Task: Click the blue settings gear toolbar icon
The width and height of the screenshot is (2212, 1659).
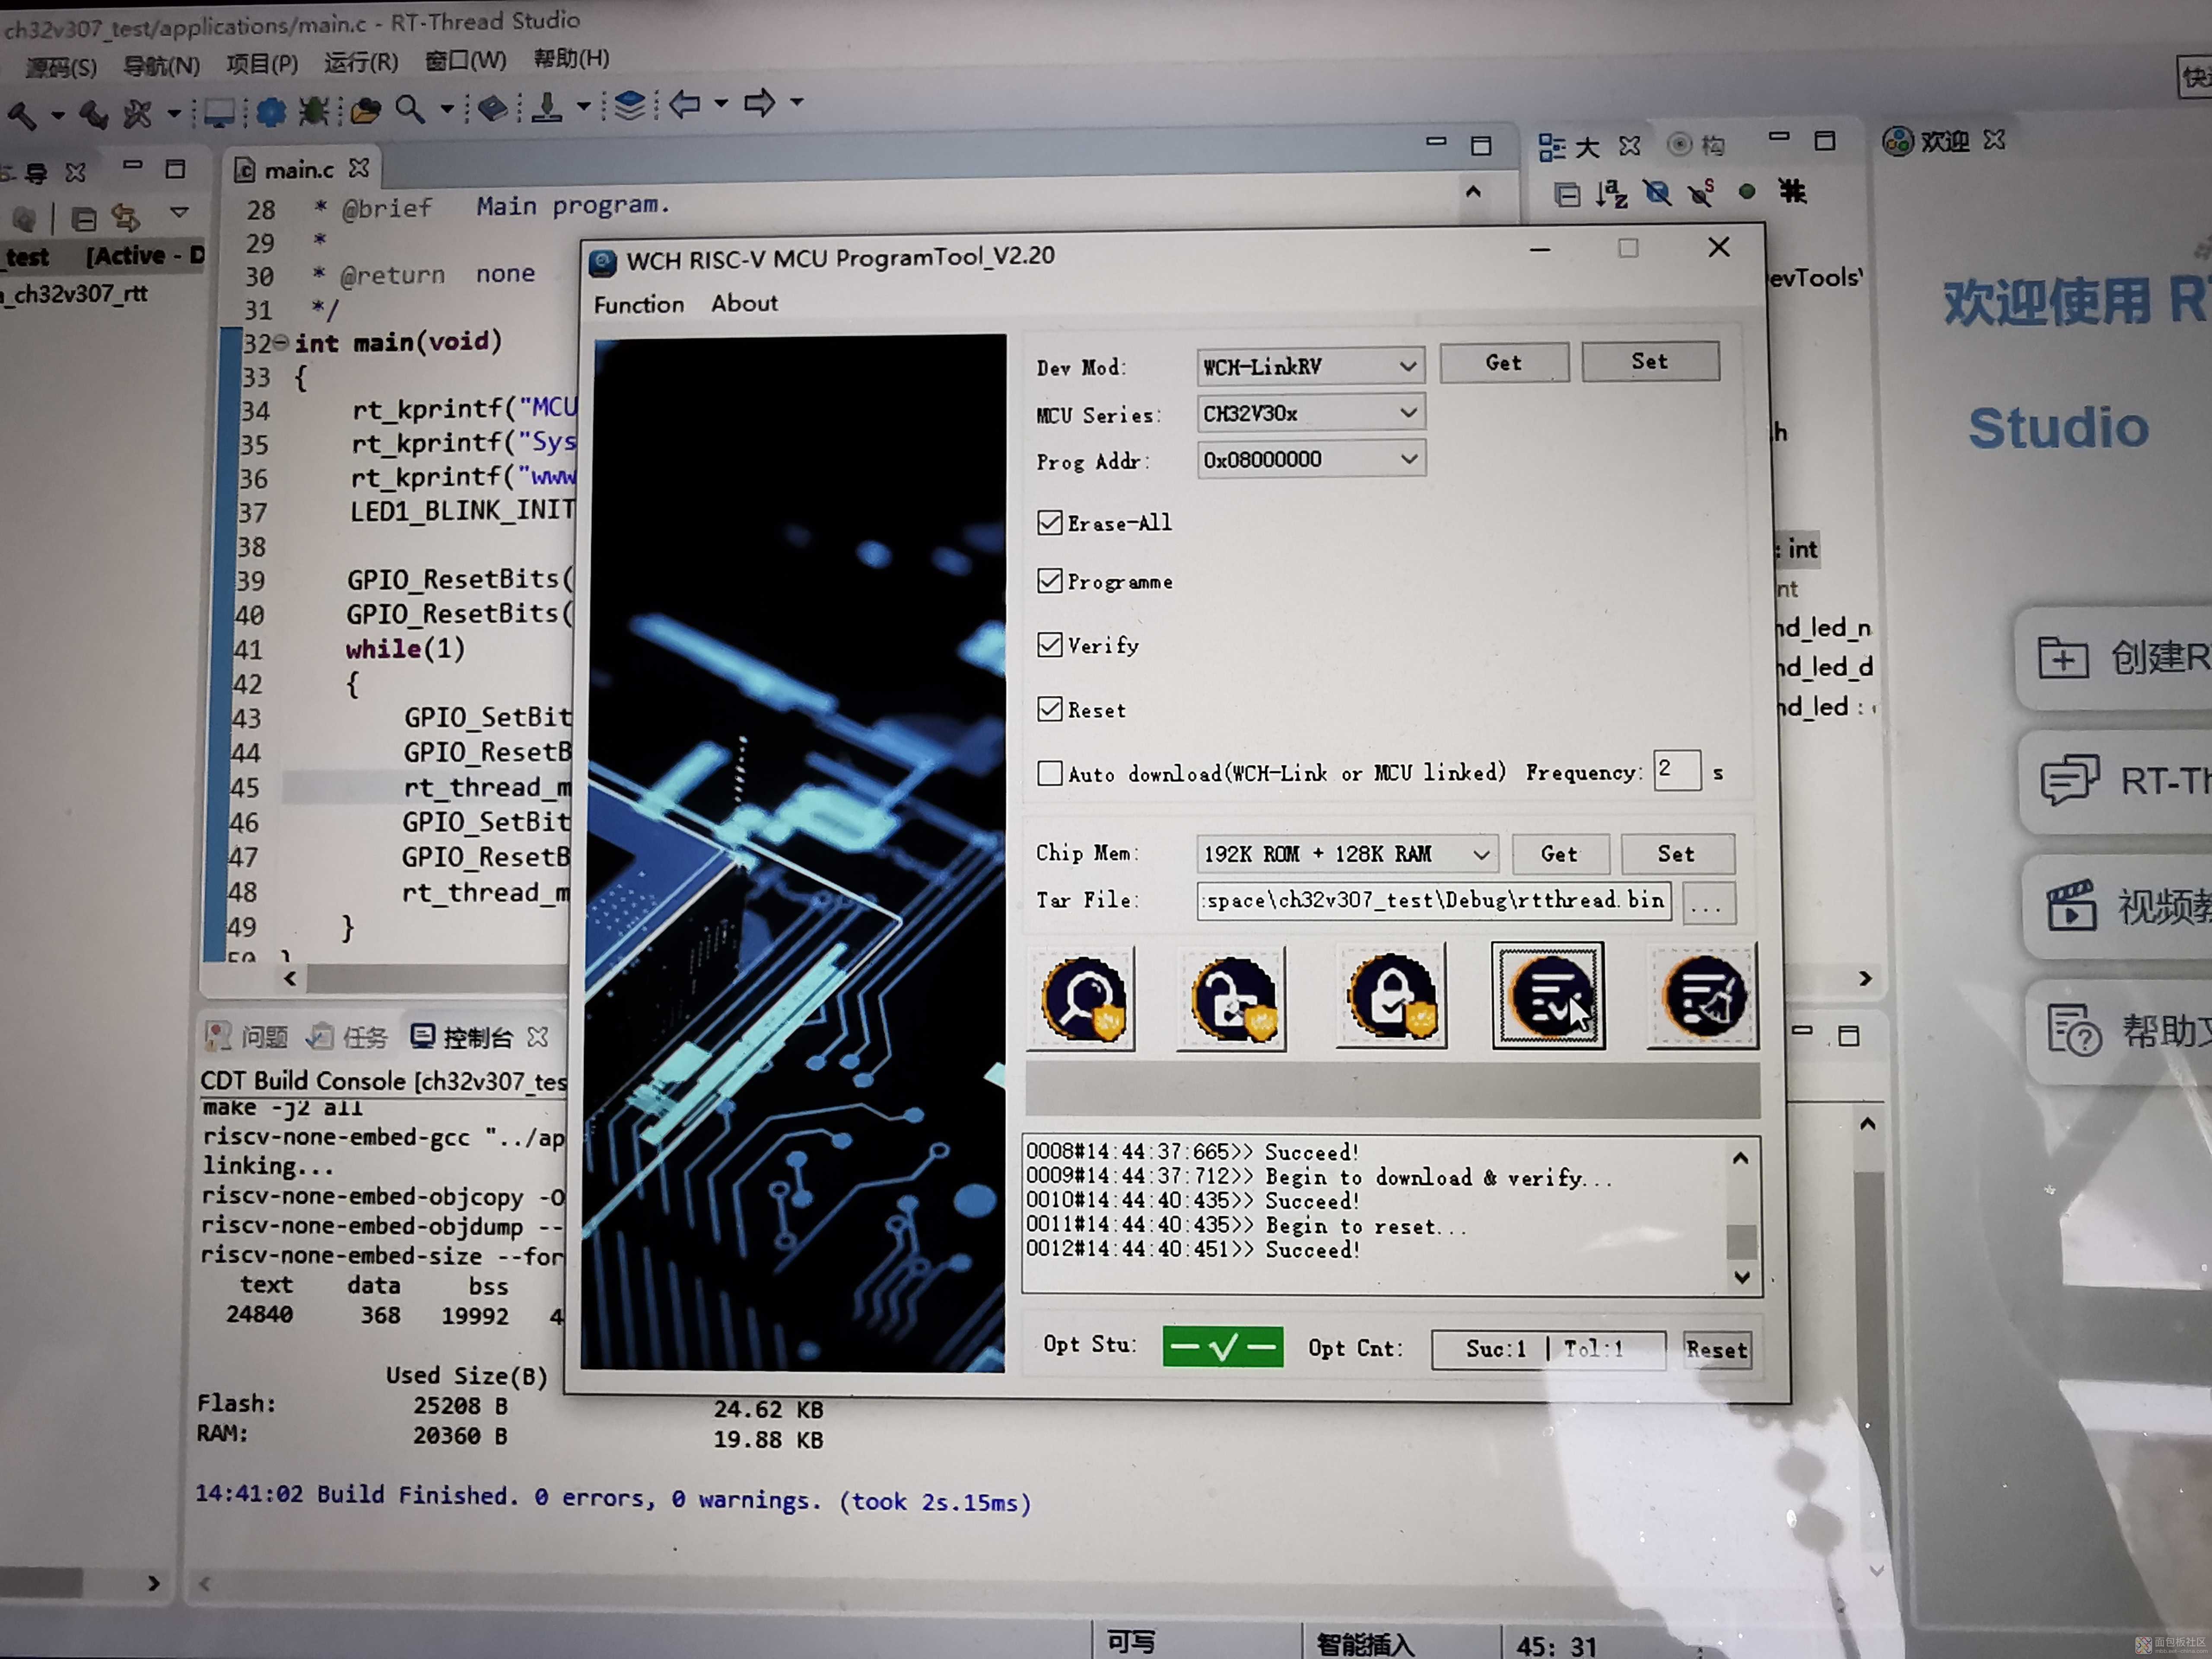Action: pyautogui.click(x=270, y=111)
